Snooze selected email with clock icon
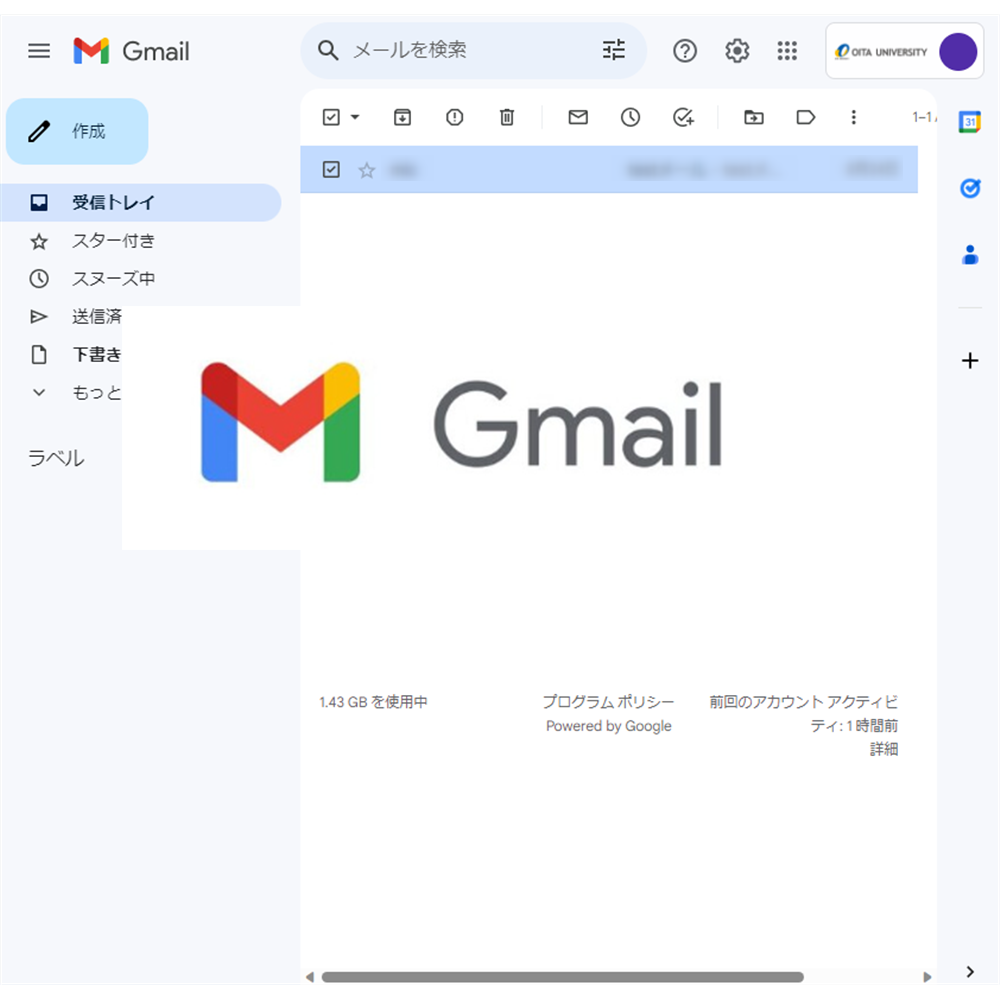1000x999 pixels. [x=630, y=117]
